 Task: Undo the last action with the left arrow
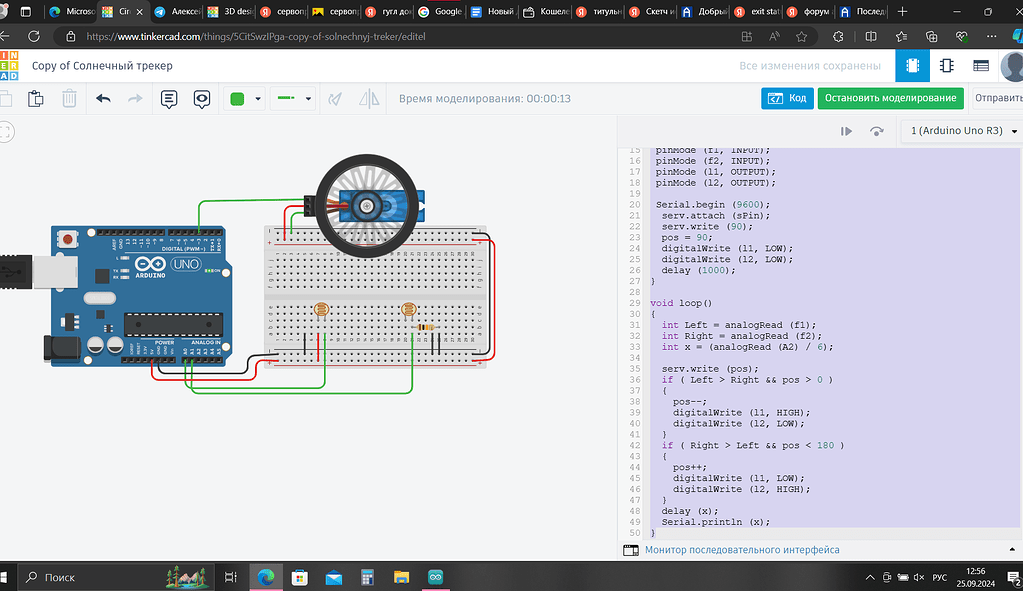click(x=103, y=98)
